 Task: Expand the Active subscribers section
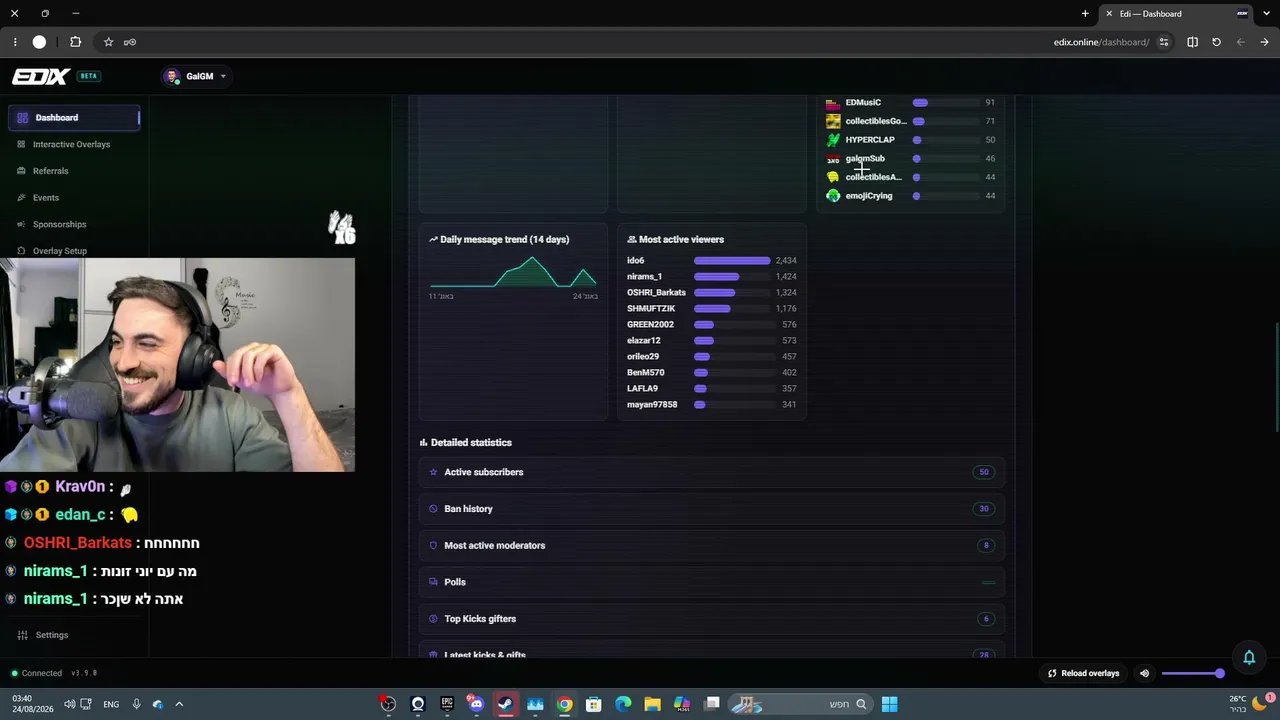pyautogui.click(x=711, y=472)
